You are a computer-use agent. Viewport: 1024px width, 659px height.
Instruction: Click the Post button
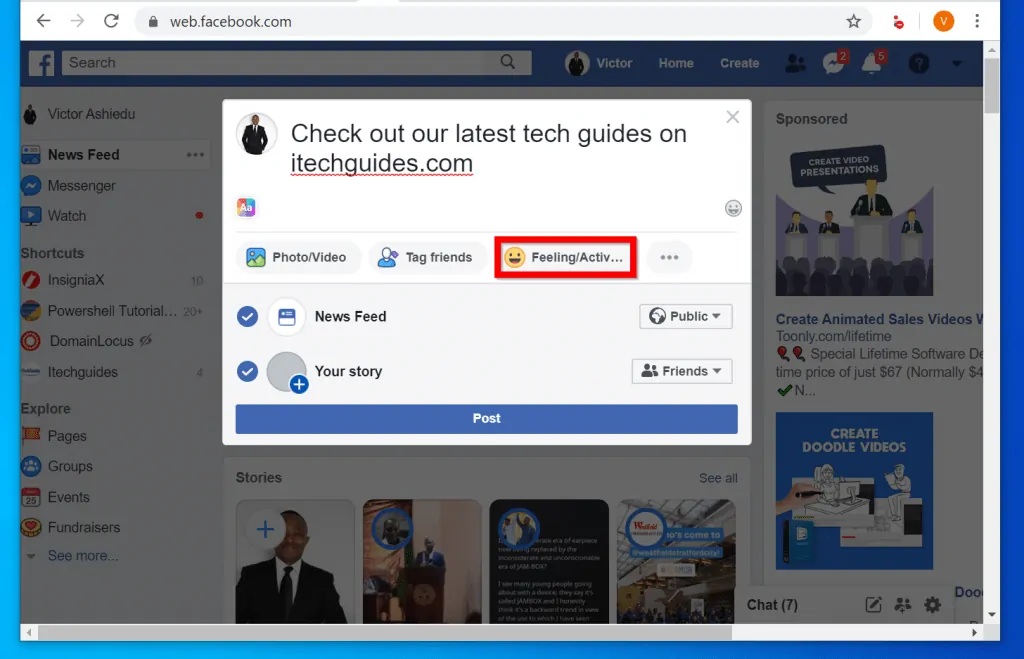(486, 418)
